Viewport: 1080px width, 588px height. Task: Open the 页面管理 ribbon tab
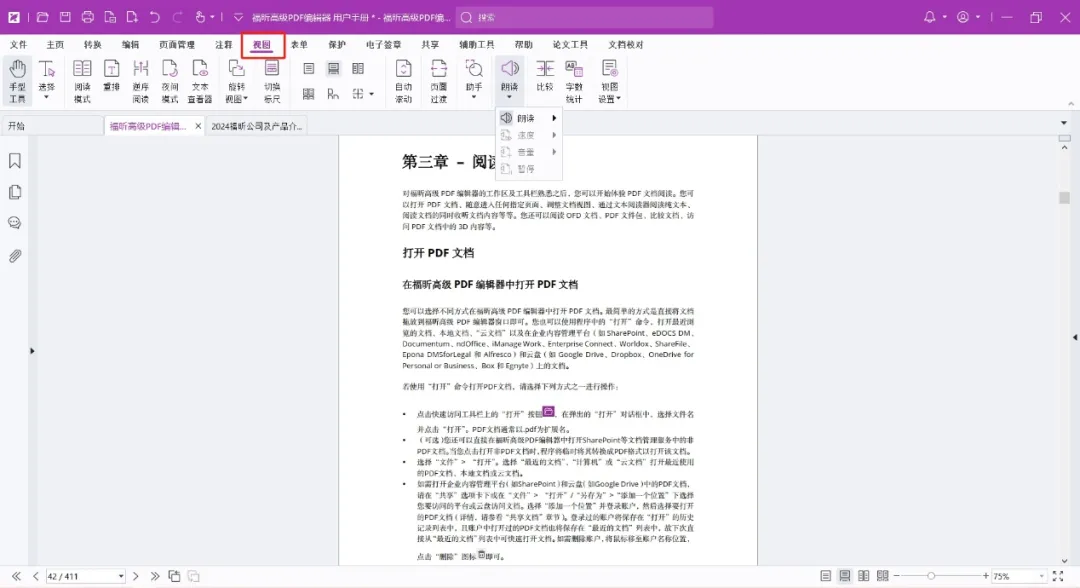coord(177,45)
